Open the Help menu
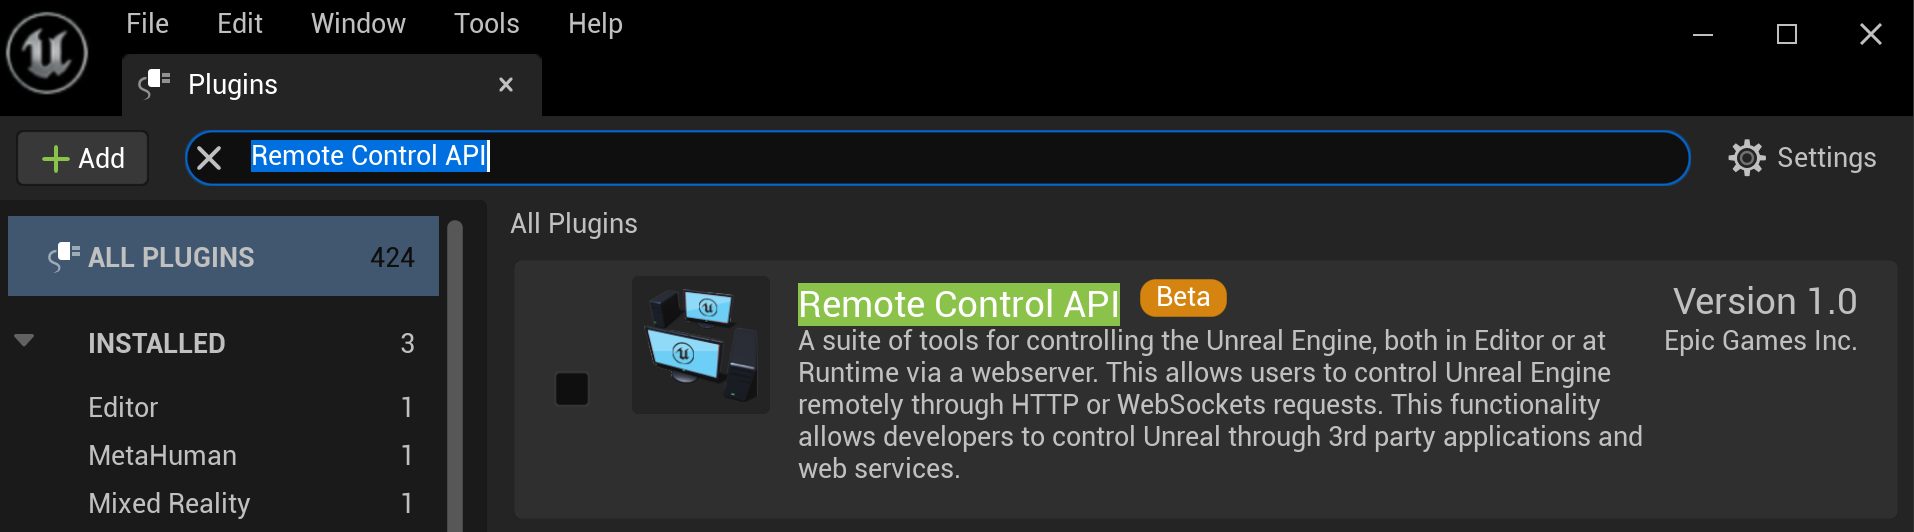The height and width of the screenshot is (532, 1914). [x=595, y=24]
